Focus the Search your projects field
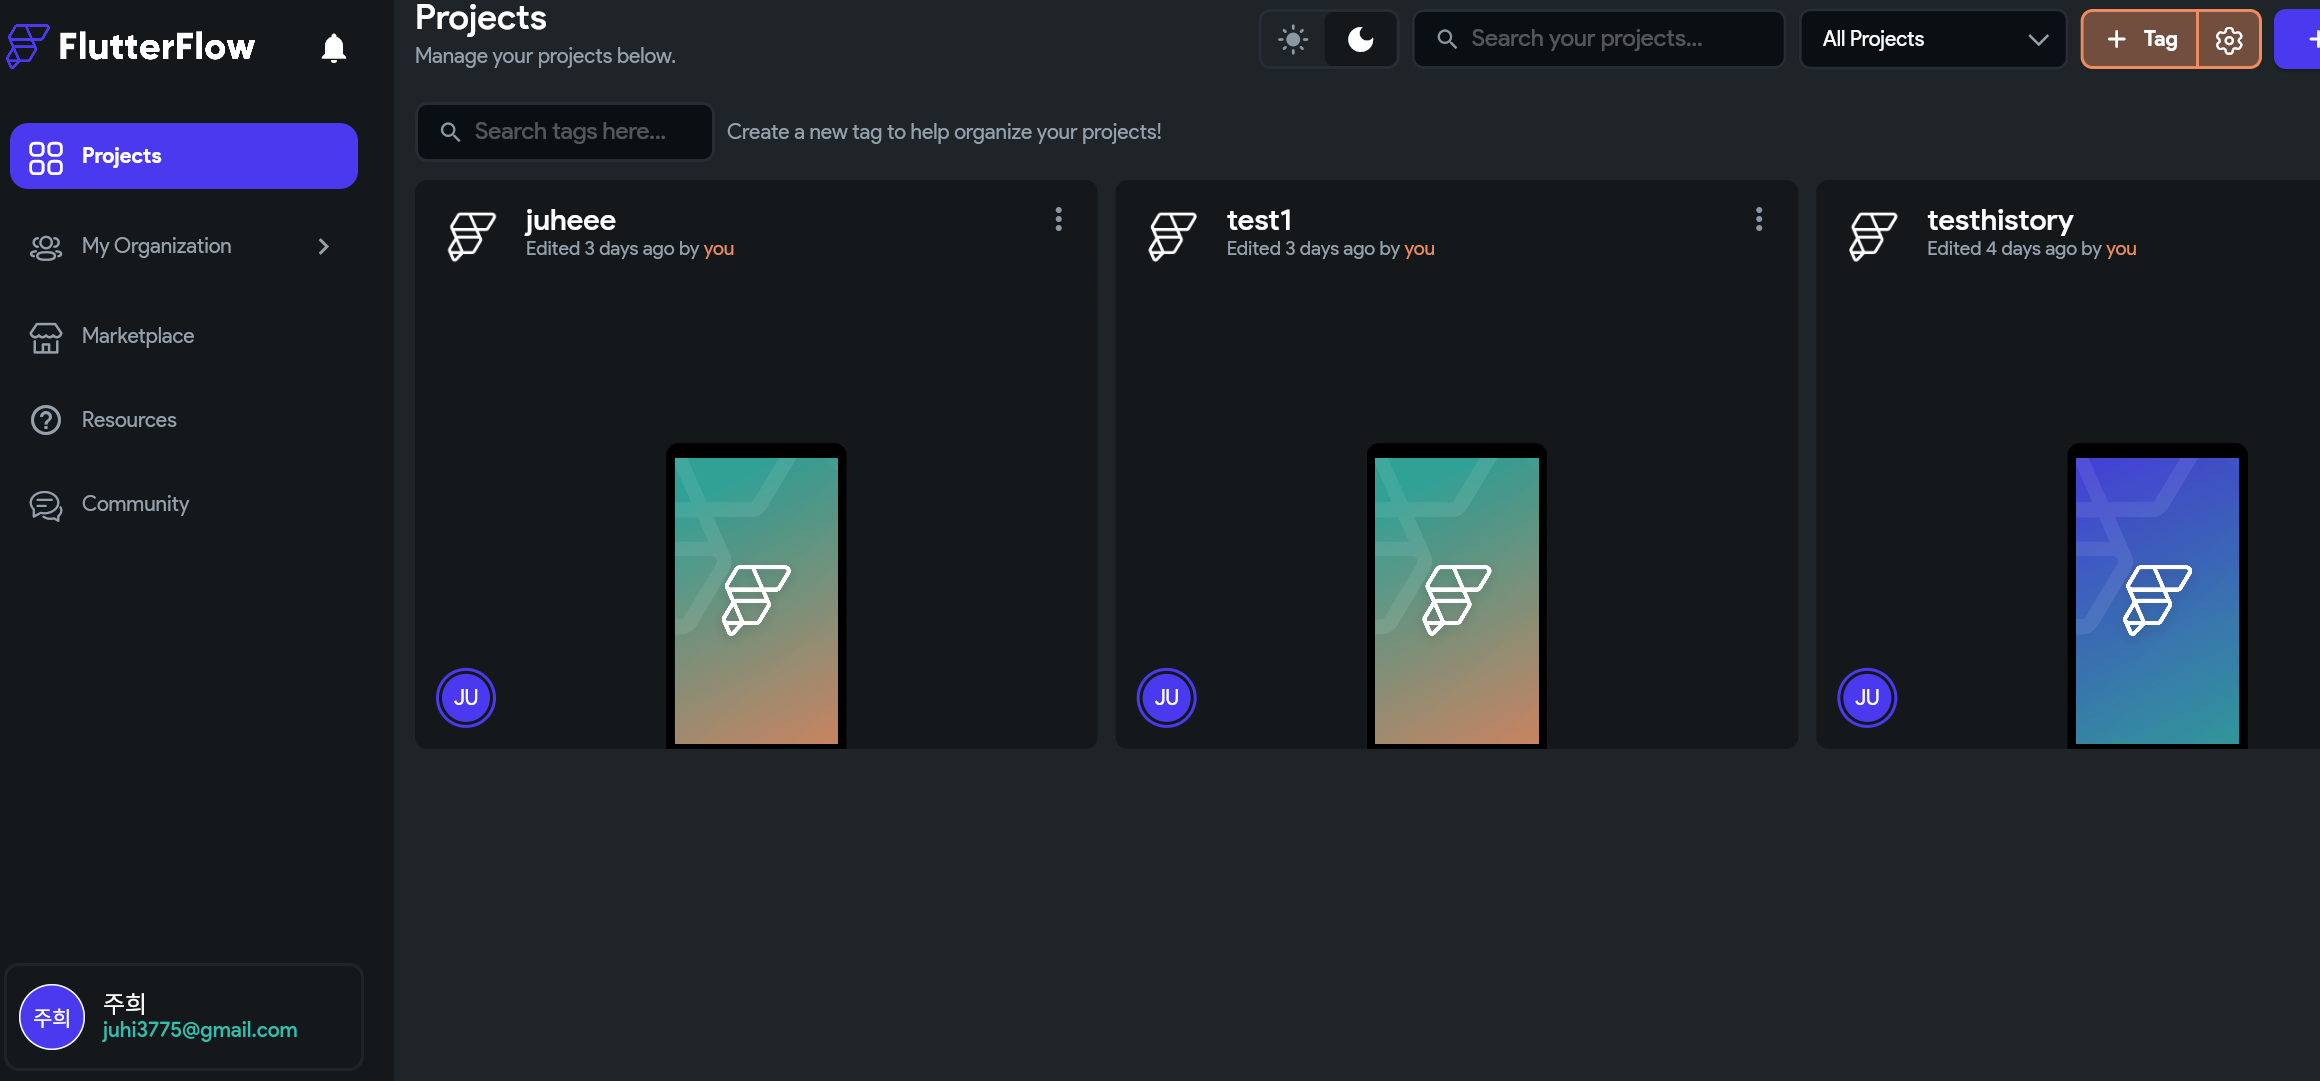The width and height of the screenshot is (2320, 1081). pyautogui.click(x=1599, y=39)
